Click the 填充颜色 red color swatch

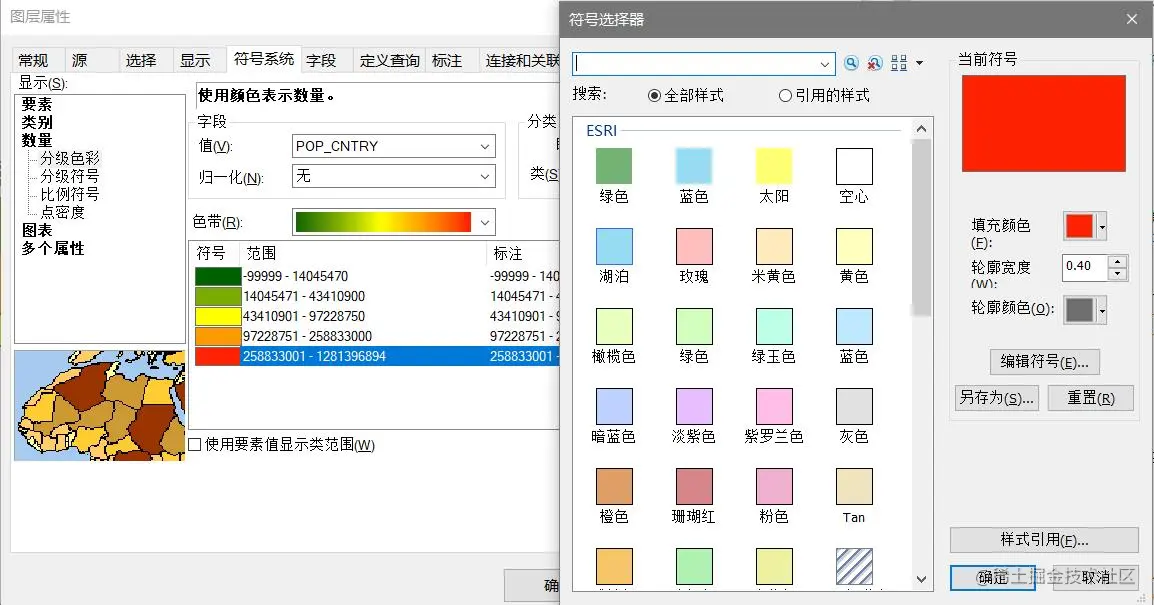(x=1079, y=227)
